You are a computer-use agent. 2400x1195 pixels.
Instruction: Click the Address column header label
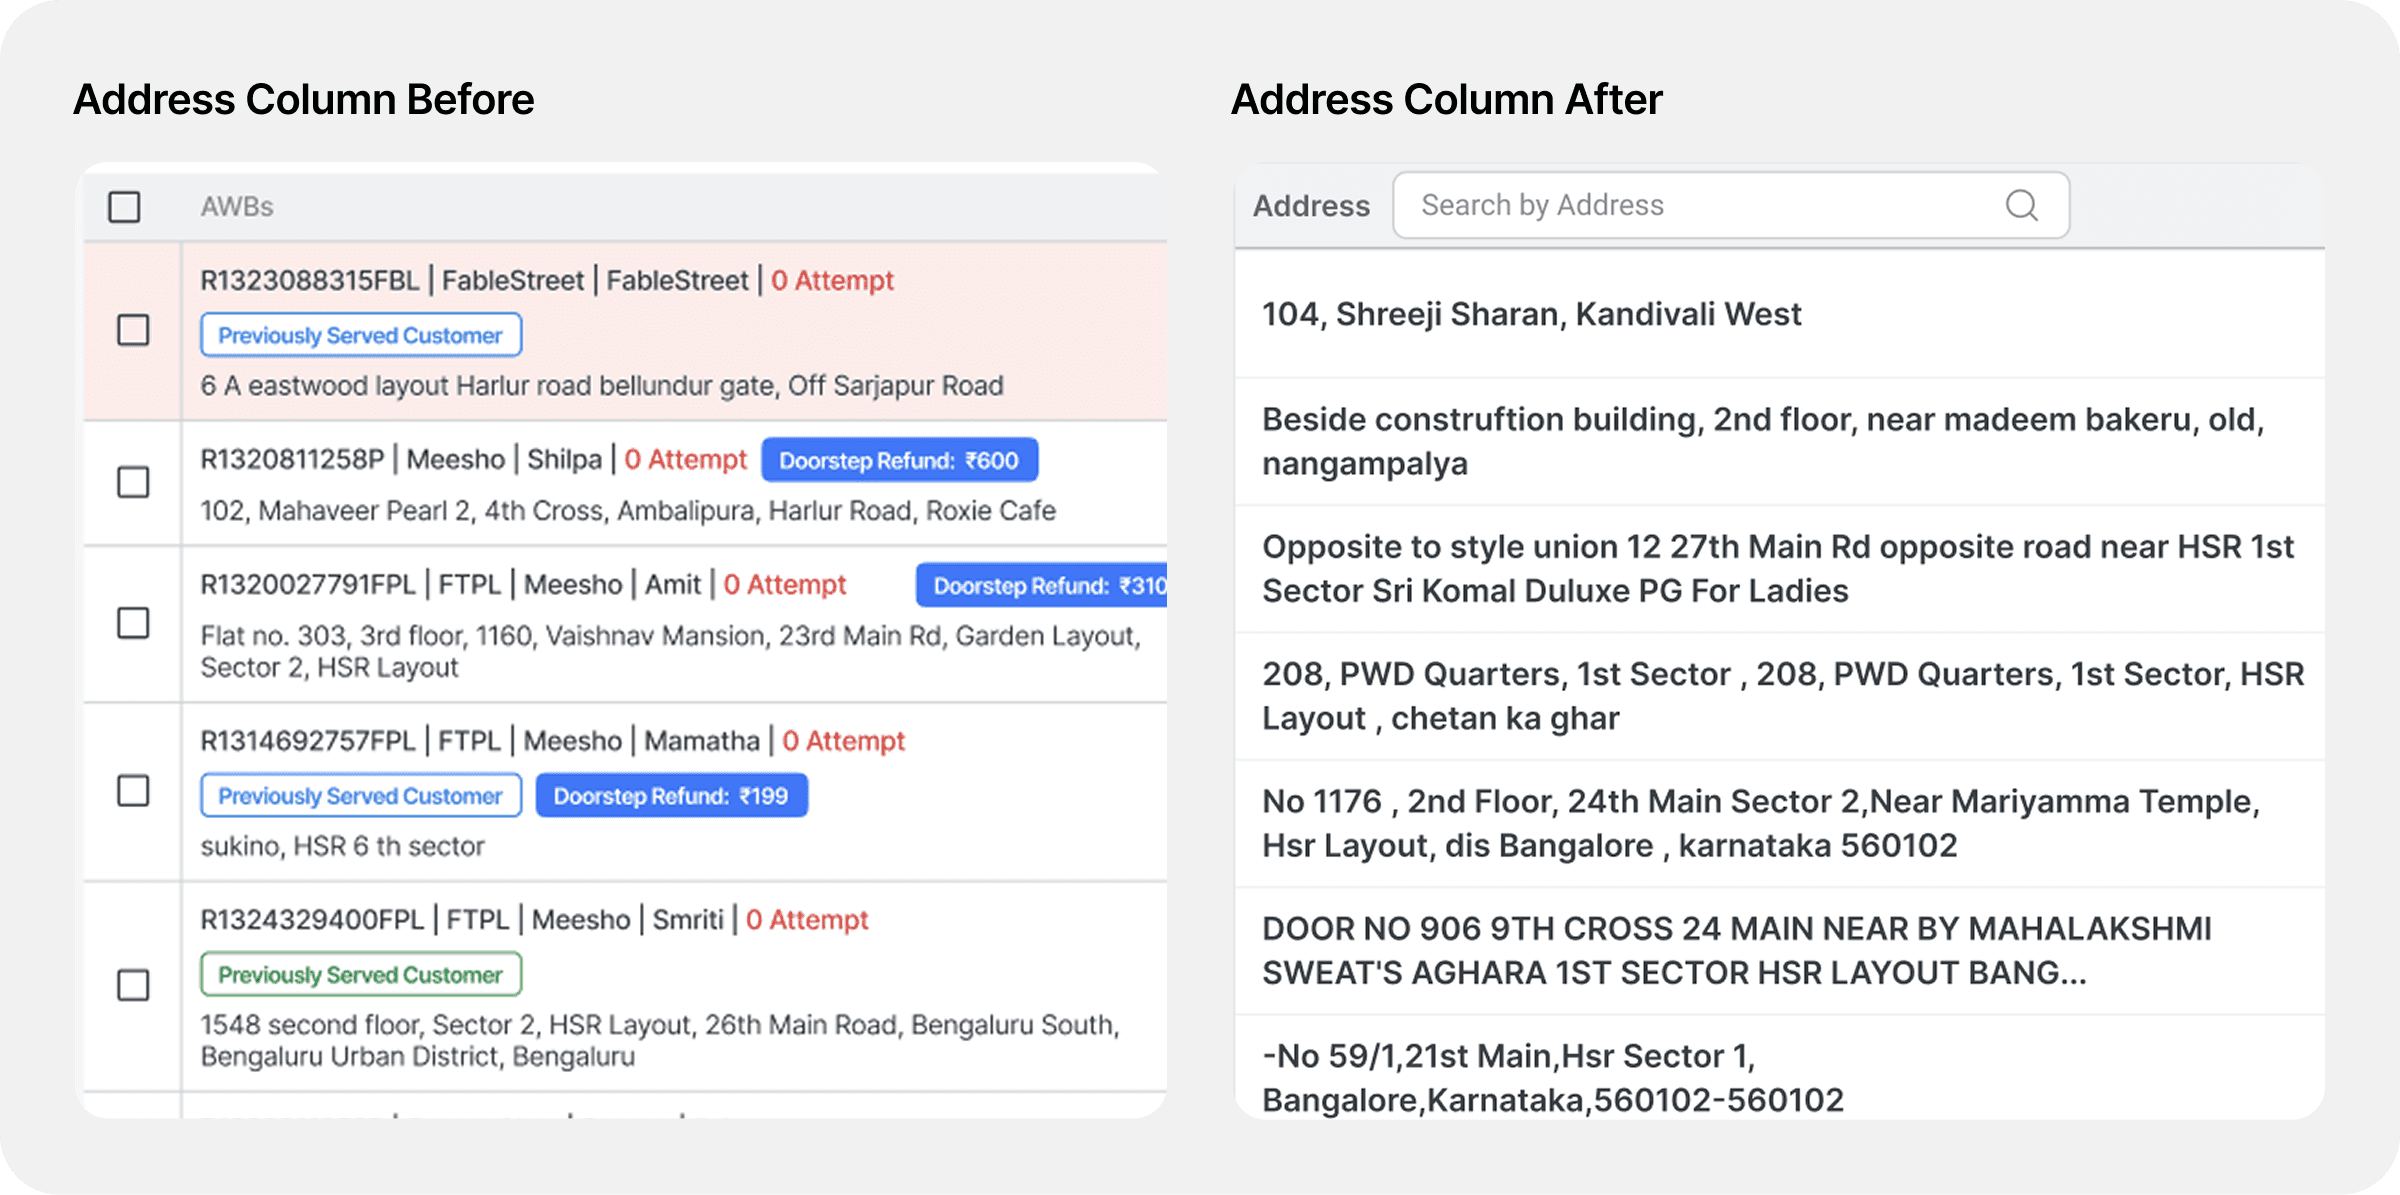[x=1311, y=206]
